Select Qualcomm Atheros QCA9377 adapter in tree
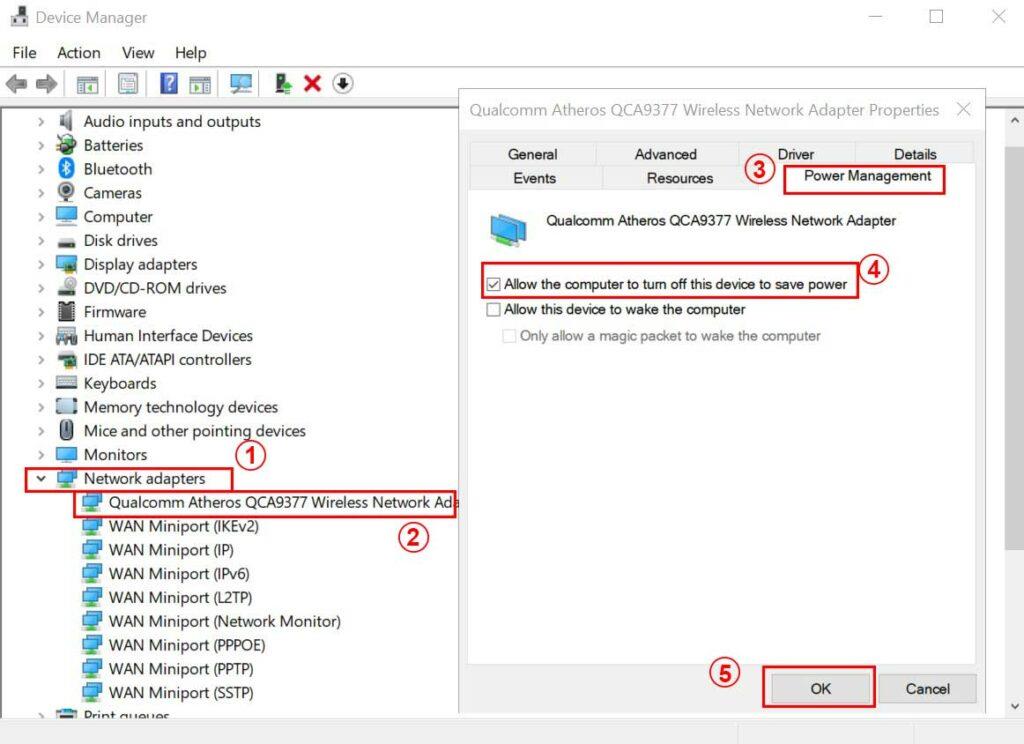 point(280,503)
